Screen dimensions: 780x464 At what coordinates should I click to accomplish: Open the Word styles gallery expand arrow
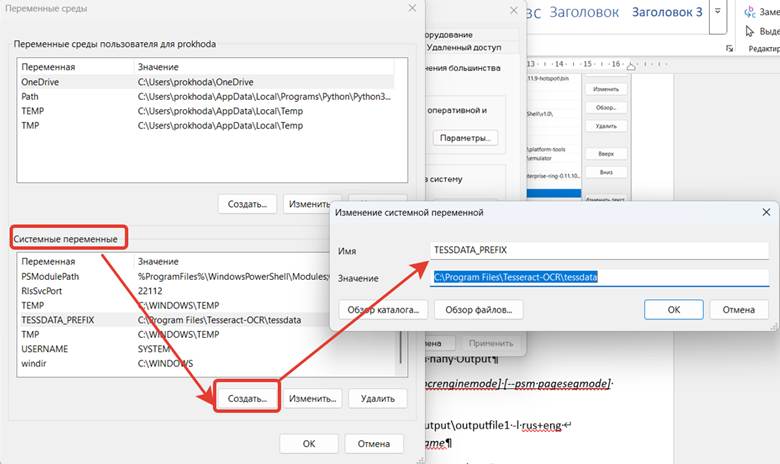click(717, 11)
